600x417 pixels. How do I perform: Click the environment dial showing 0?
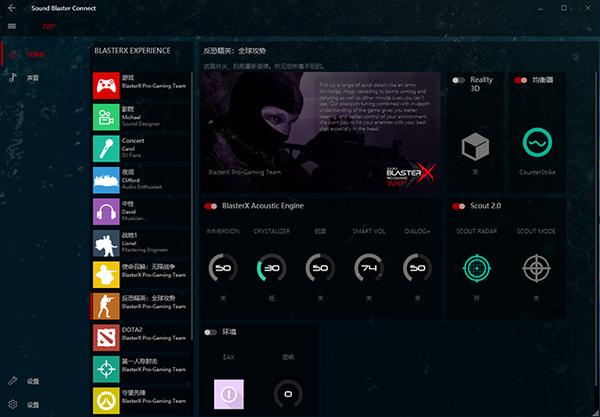[x=288, y=394]
